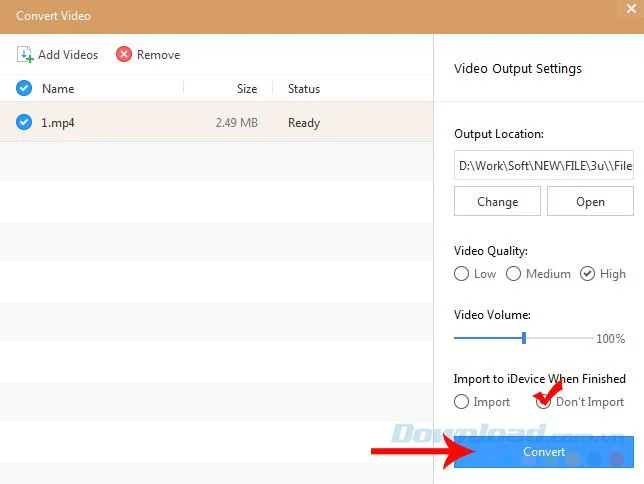Viewport: 644px width, 484px height.
Task: Choose the Import radio option
Action: [461, 401]
